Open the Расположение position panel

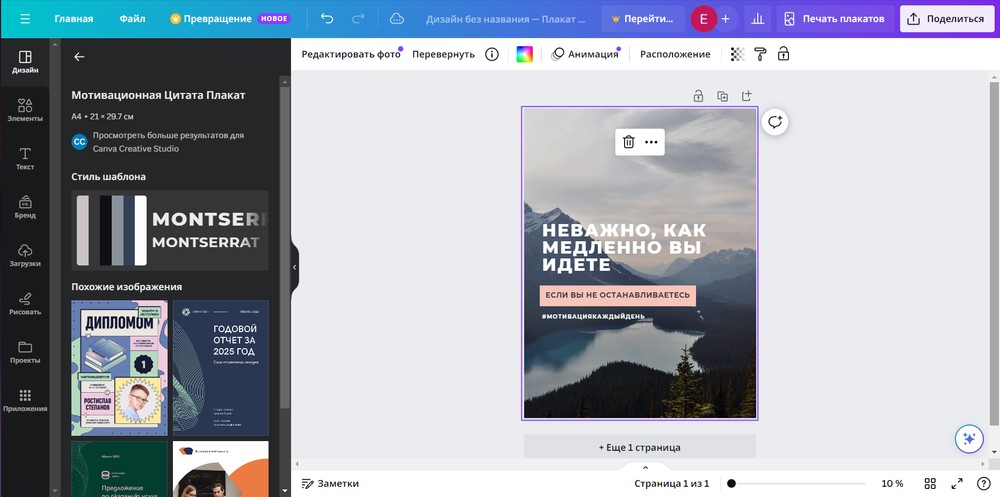(675, 54)
